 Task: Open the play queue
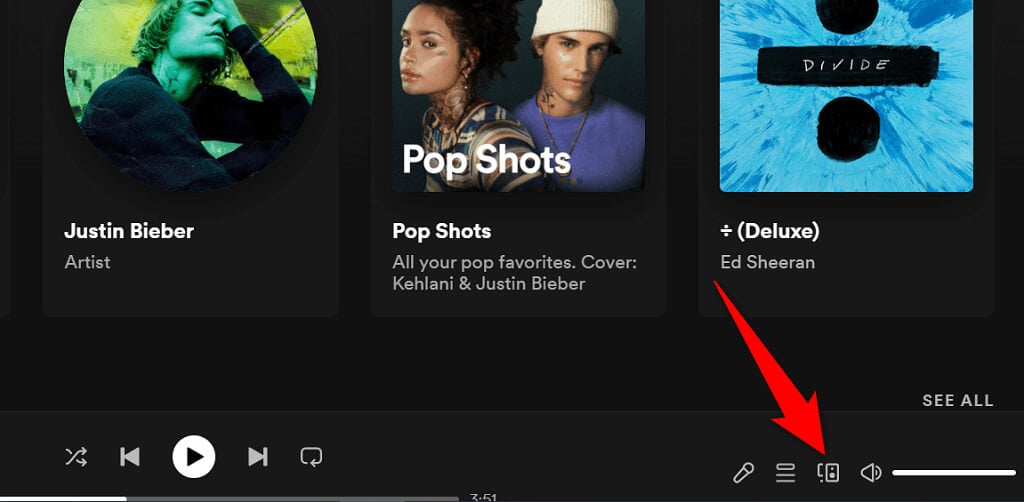click(785, 472)
